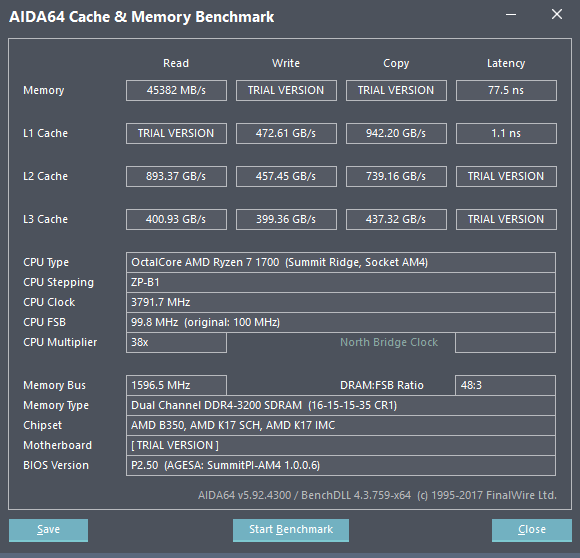Click the Memory Latency 77.5 ns cell
Screen dimensions: 580x558
coord(506,90)
